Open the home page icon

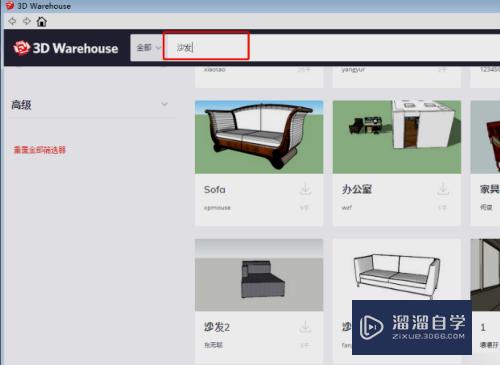point(42,22)
